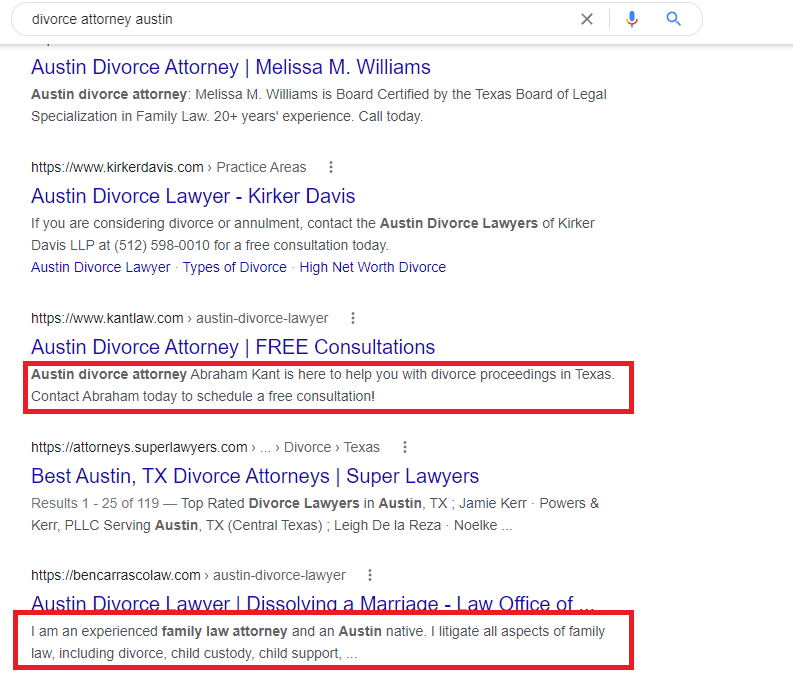Follow the 'Austin Divorce Lawyer' sitelink under Kirker Davis

coord(101,267)
